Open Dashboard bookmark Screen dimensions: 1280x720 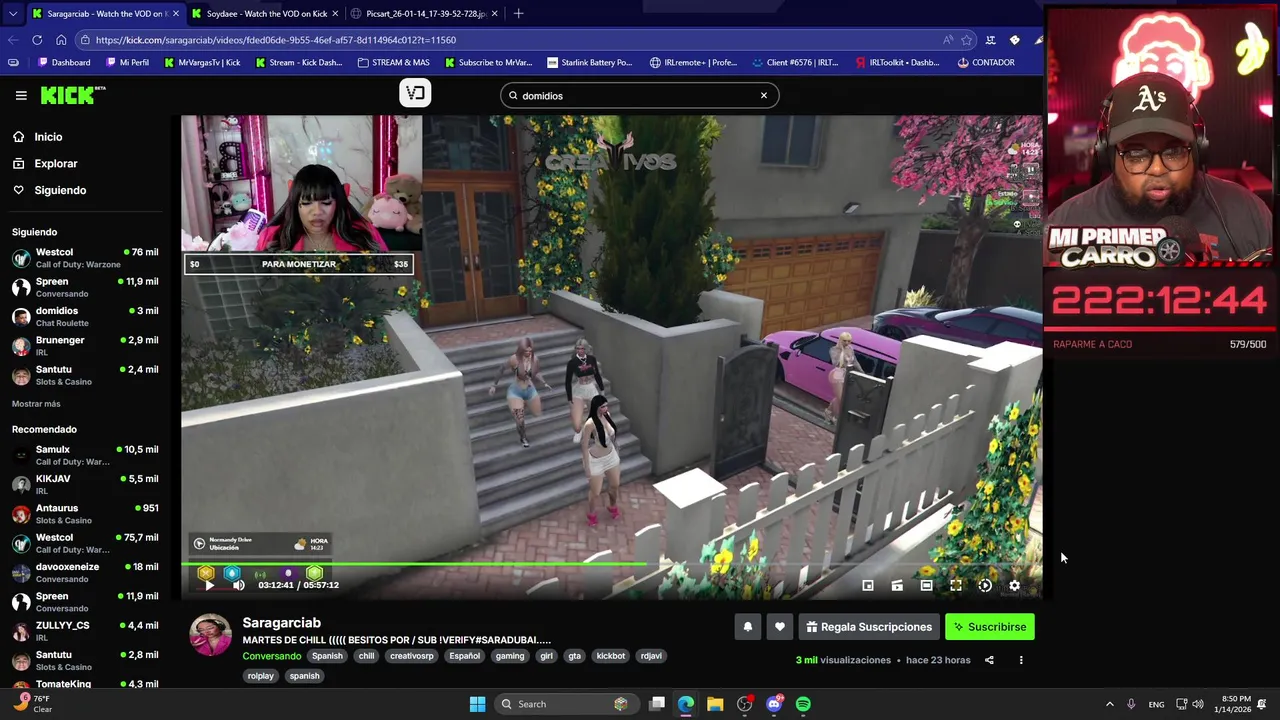pos(63,62)
